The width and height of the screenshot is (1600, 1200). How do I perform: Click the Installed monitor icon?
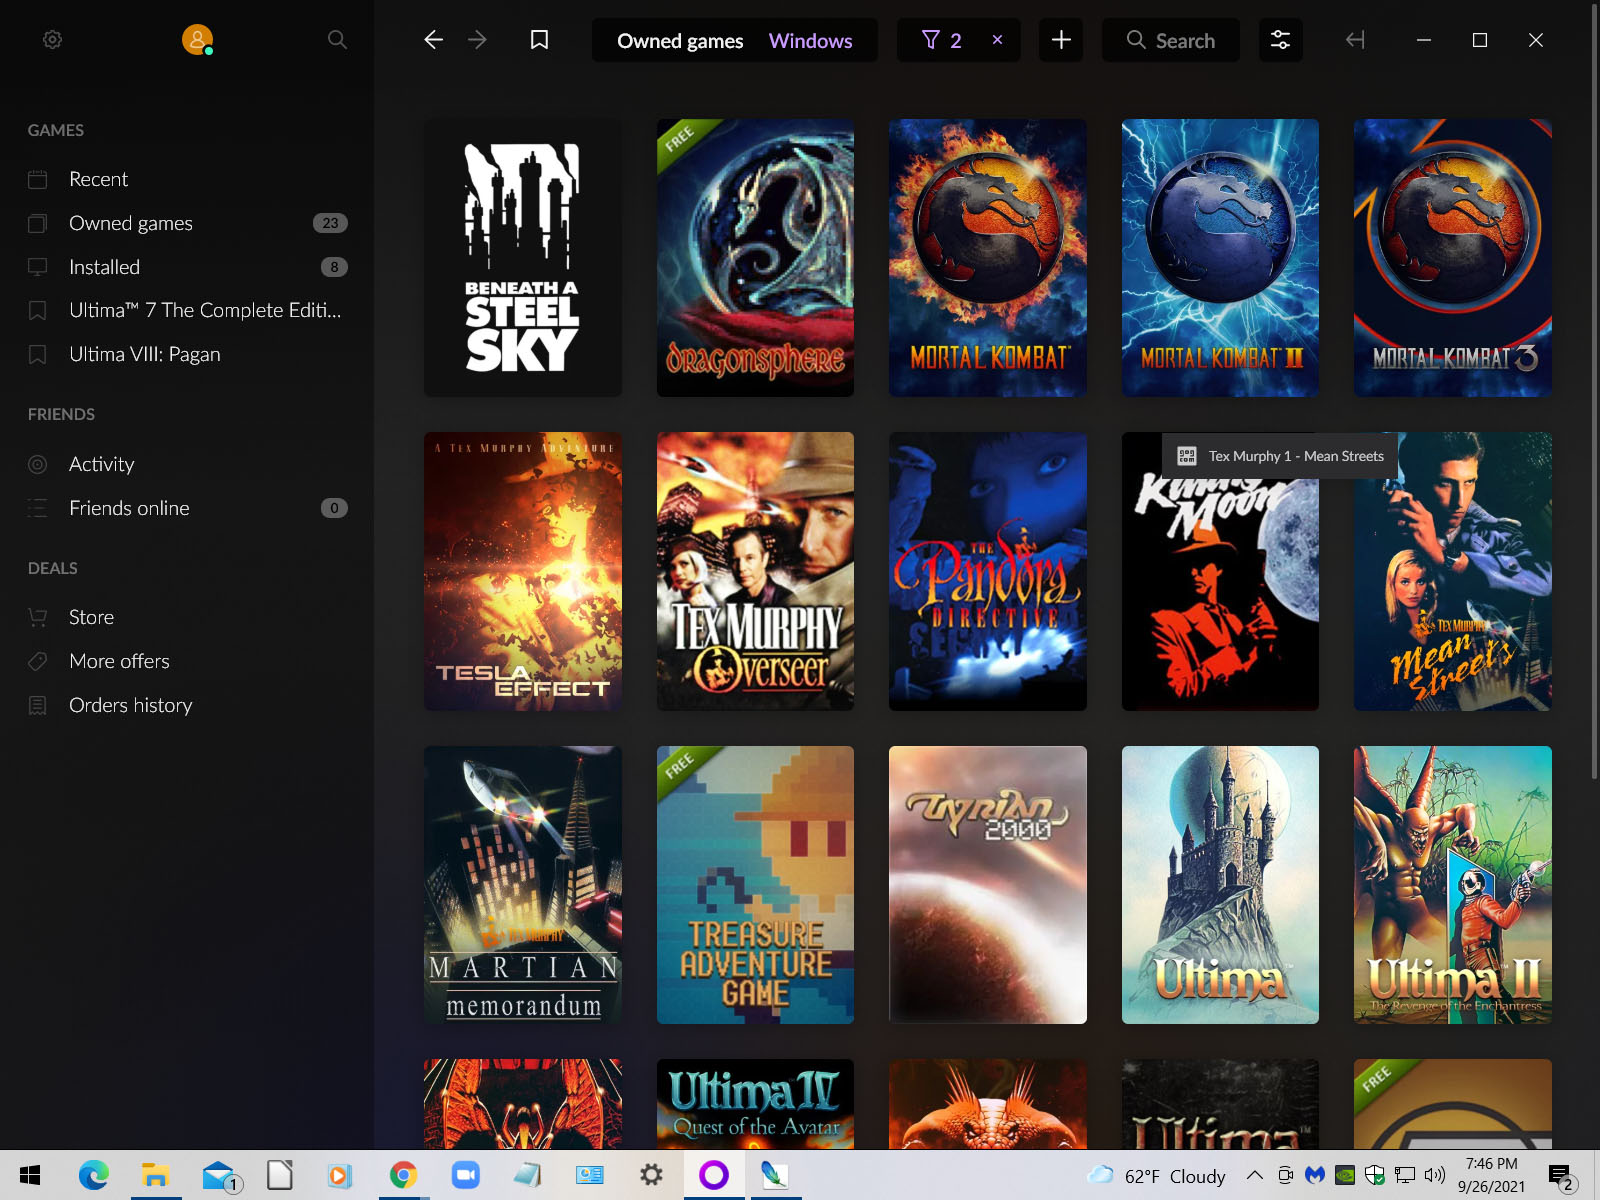pos(38,267)
